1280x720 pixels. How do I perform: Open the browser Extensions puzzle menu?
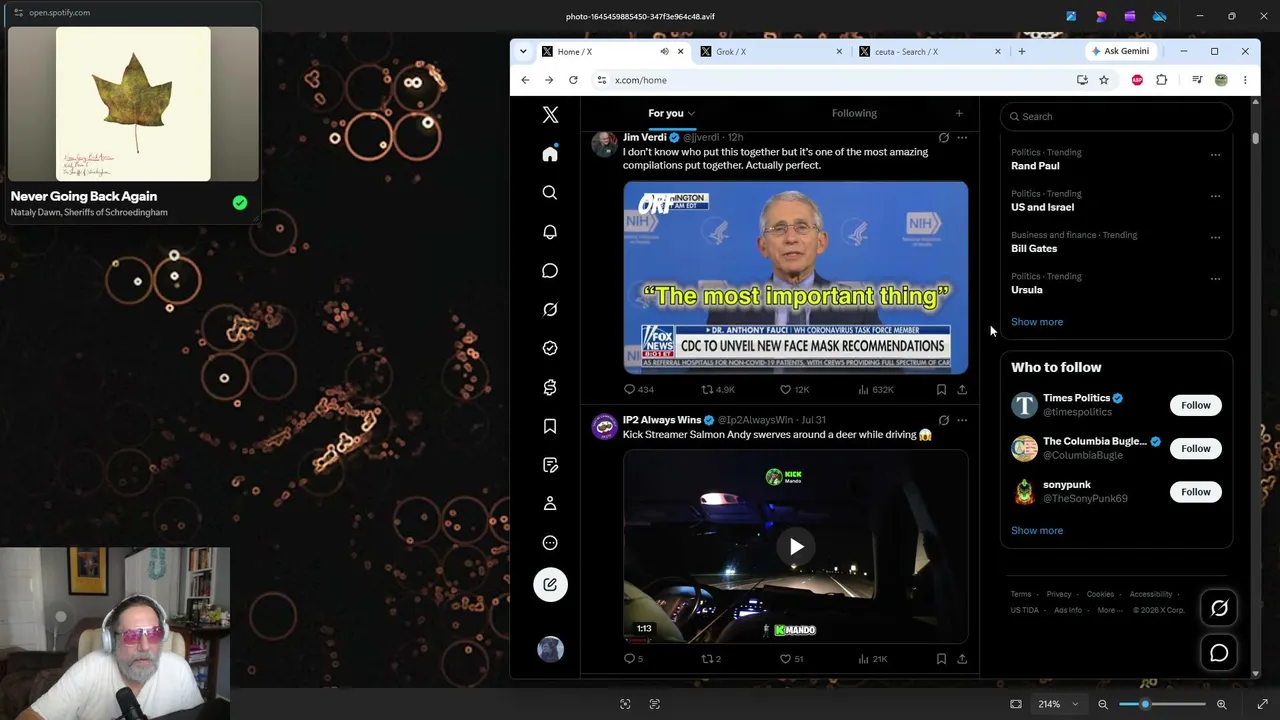(x=1161, y=80)
